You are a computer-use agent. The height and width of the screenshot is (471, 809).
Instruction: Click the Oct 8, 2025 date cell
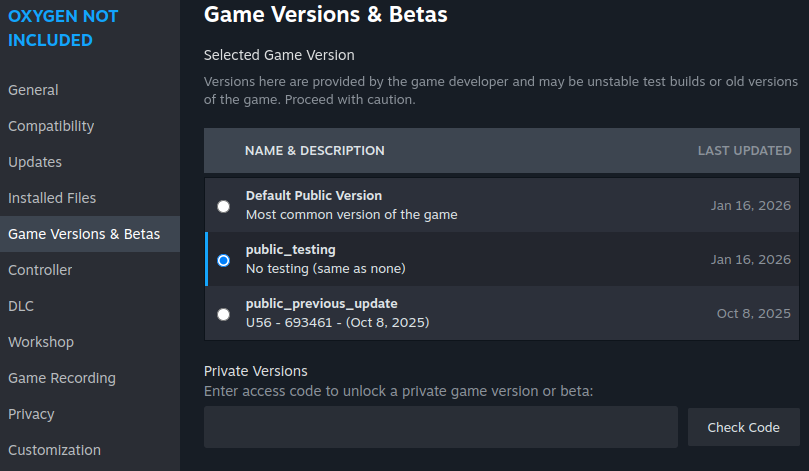coord(753,314)
